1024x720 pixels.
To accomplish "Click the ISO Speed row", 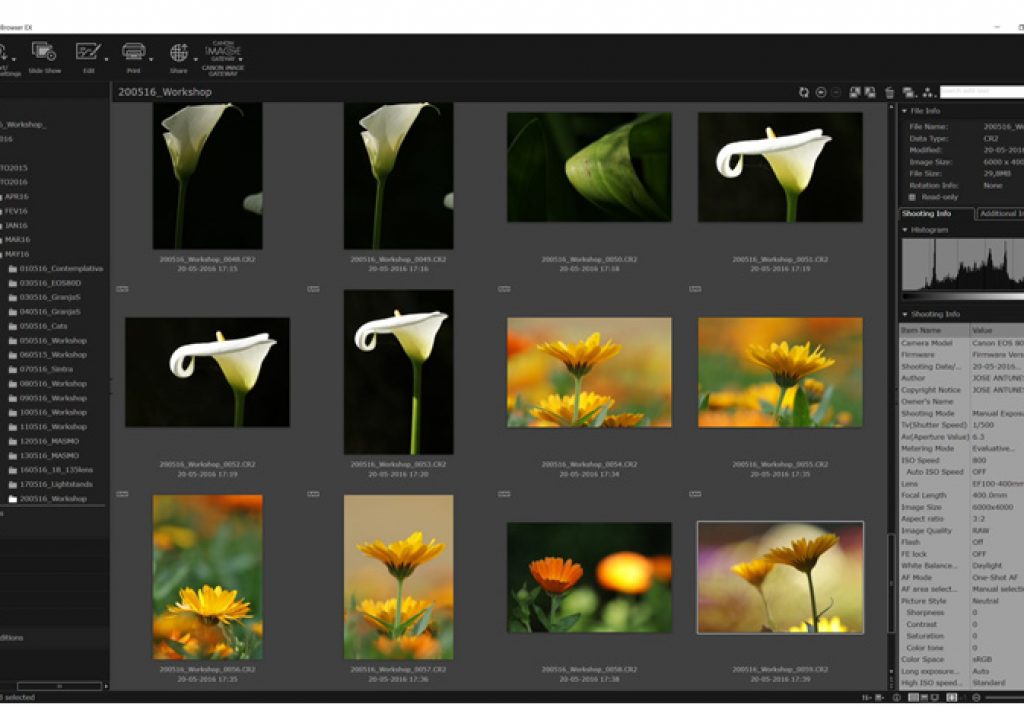I will (961, 461).
